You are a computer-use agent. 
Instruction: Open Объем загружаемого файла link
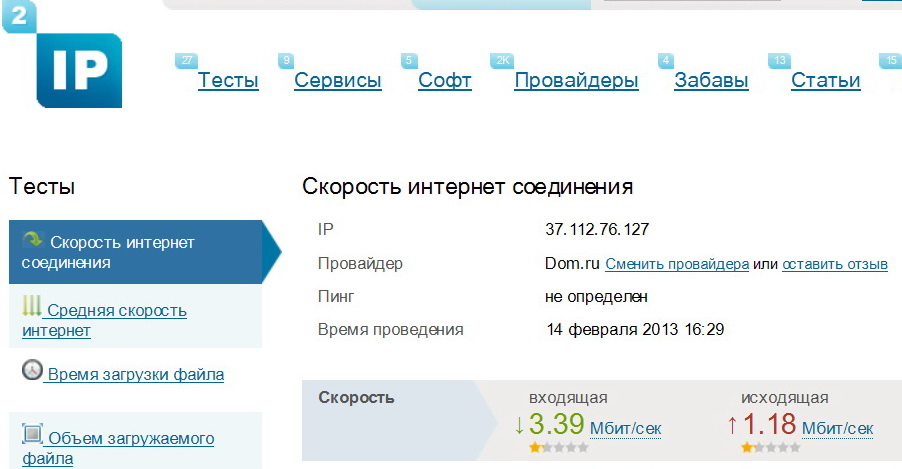(118, 448)
